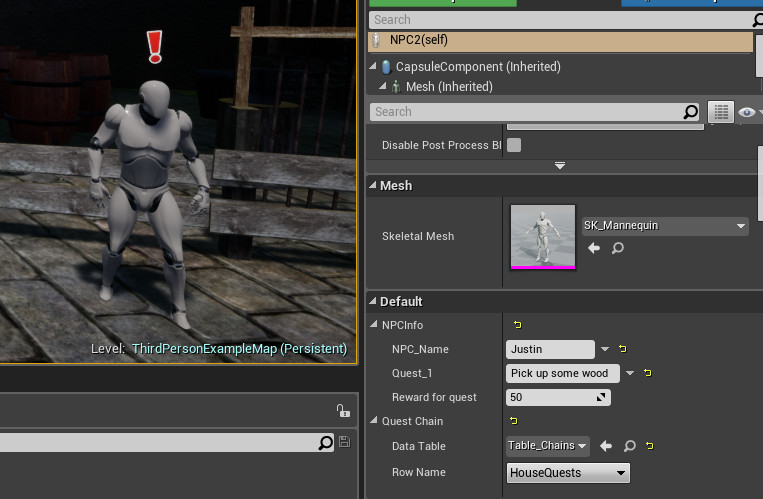Viewport: 763px width, 499px height.
Task: Click the red exclamation mark above NPC
Action: click(x=155, y=47)
